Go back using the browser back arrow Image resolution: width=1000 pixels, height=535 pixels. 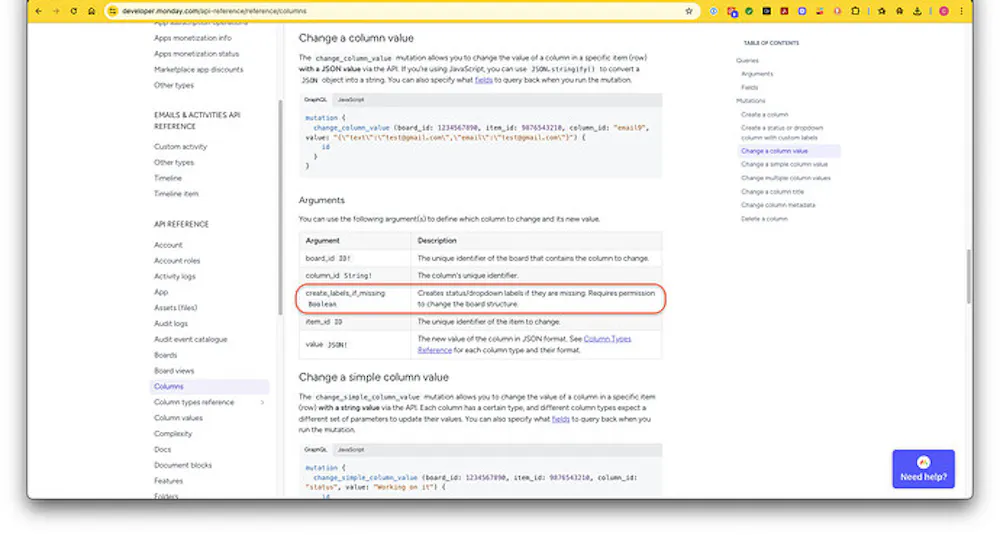(39, 11)
